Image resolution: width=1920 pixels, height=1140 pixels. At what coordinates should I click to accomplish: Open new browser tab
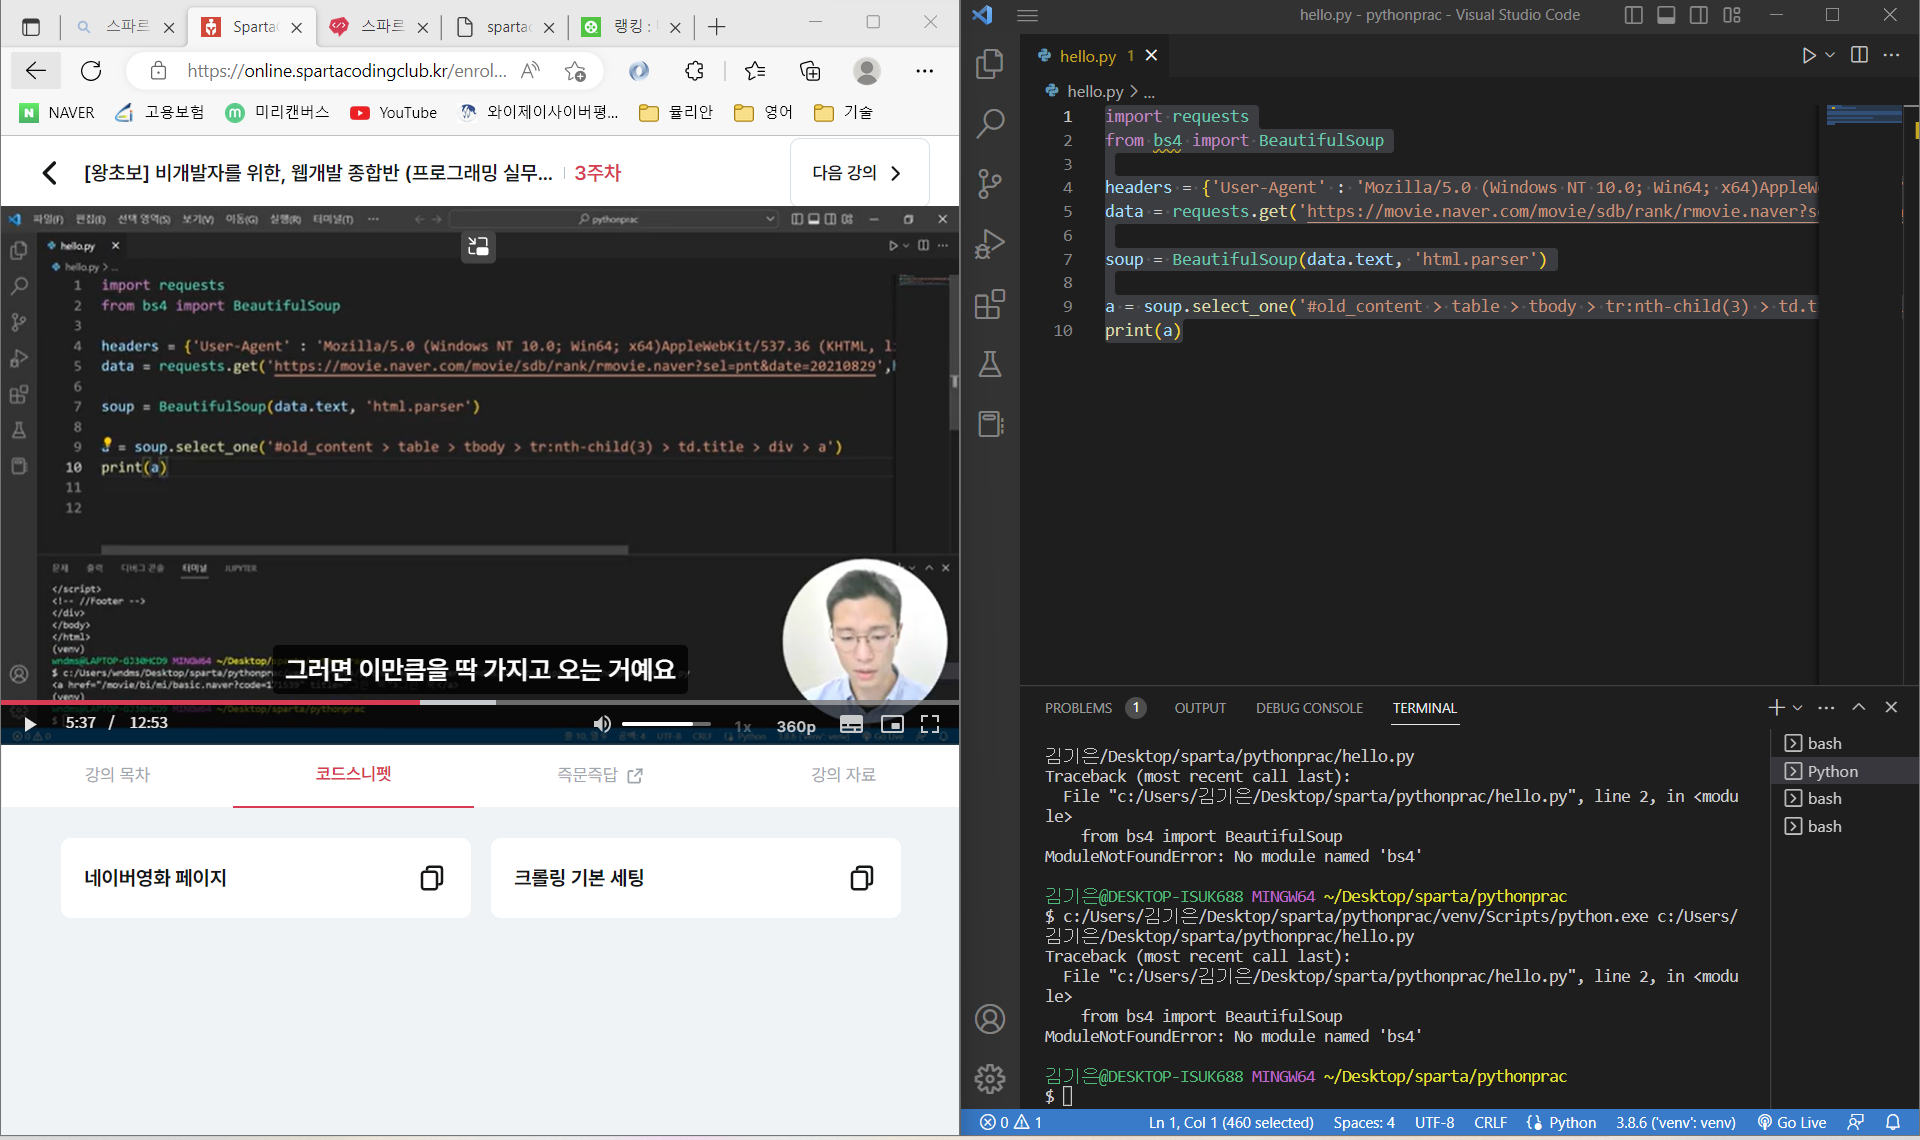pyautogui.click(x=716, y=27)
